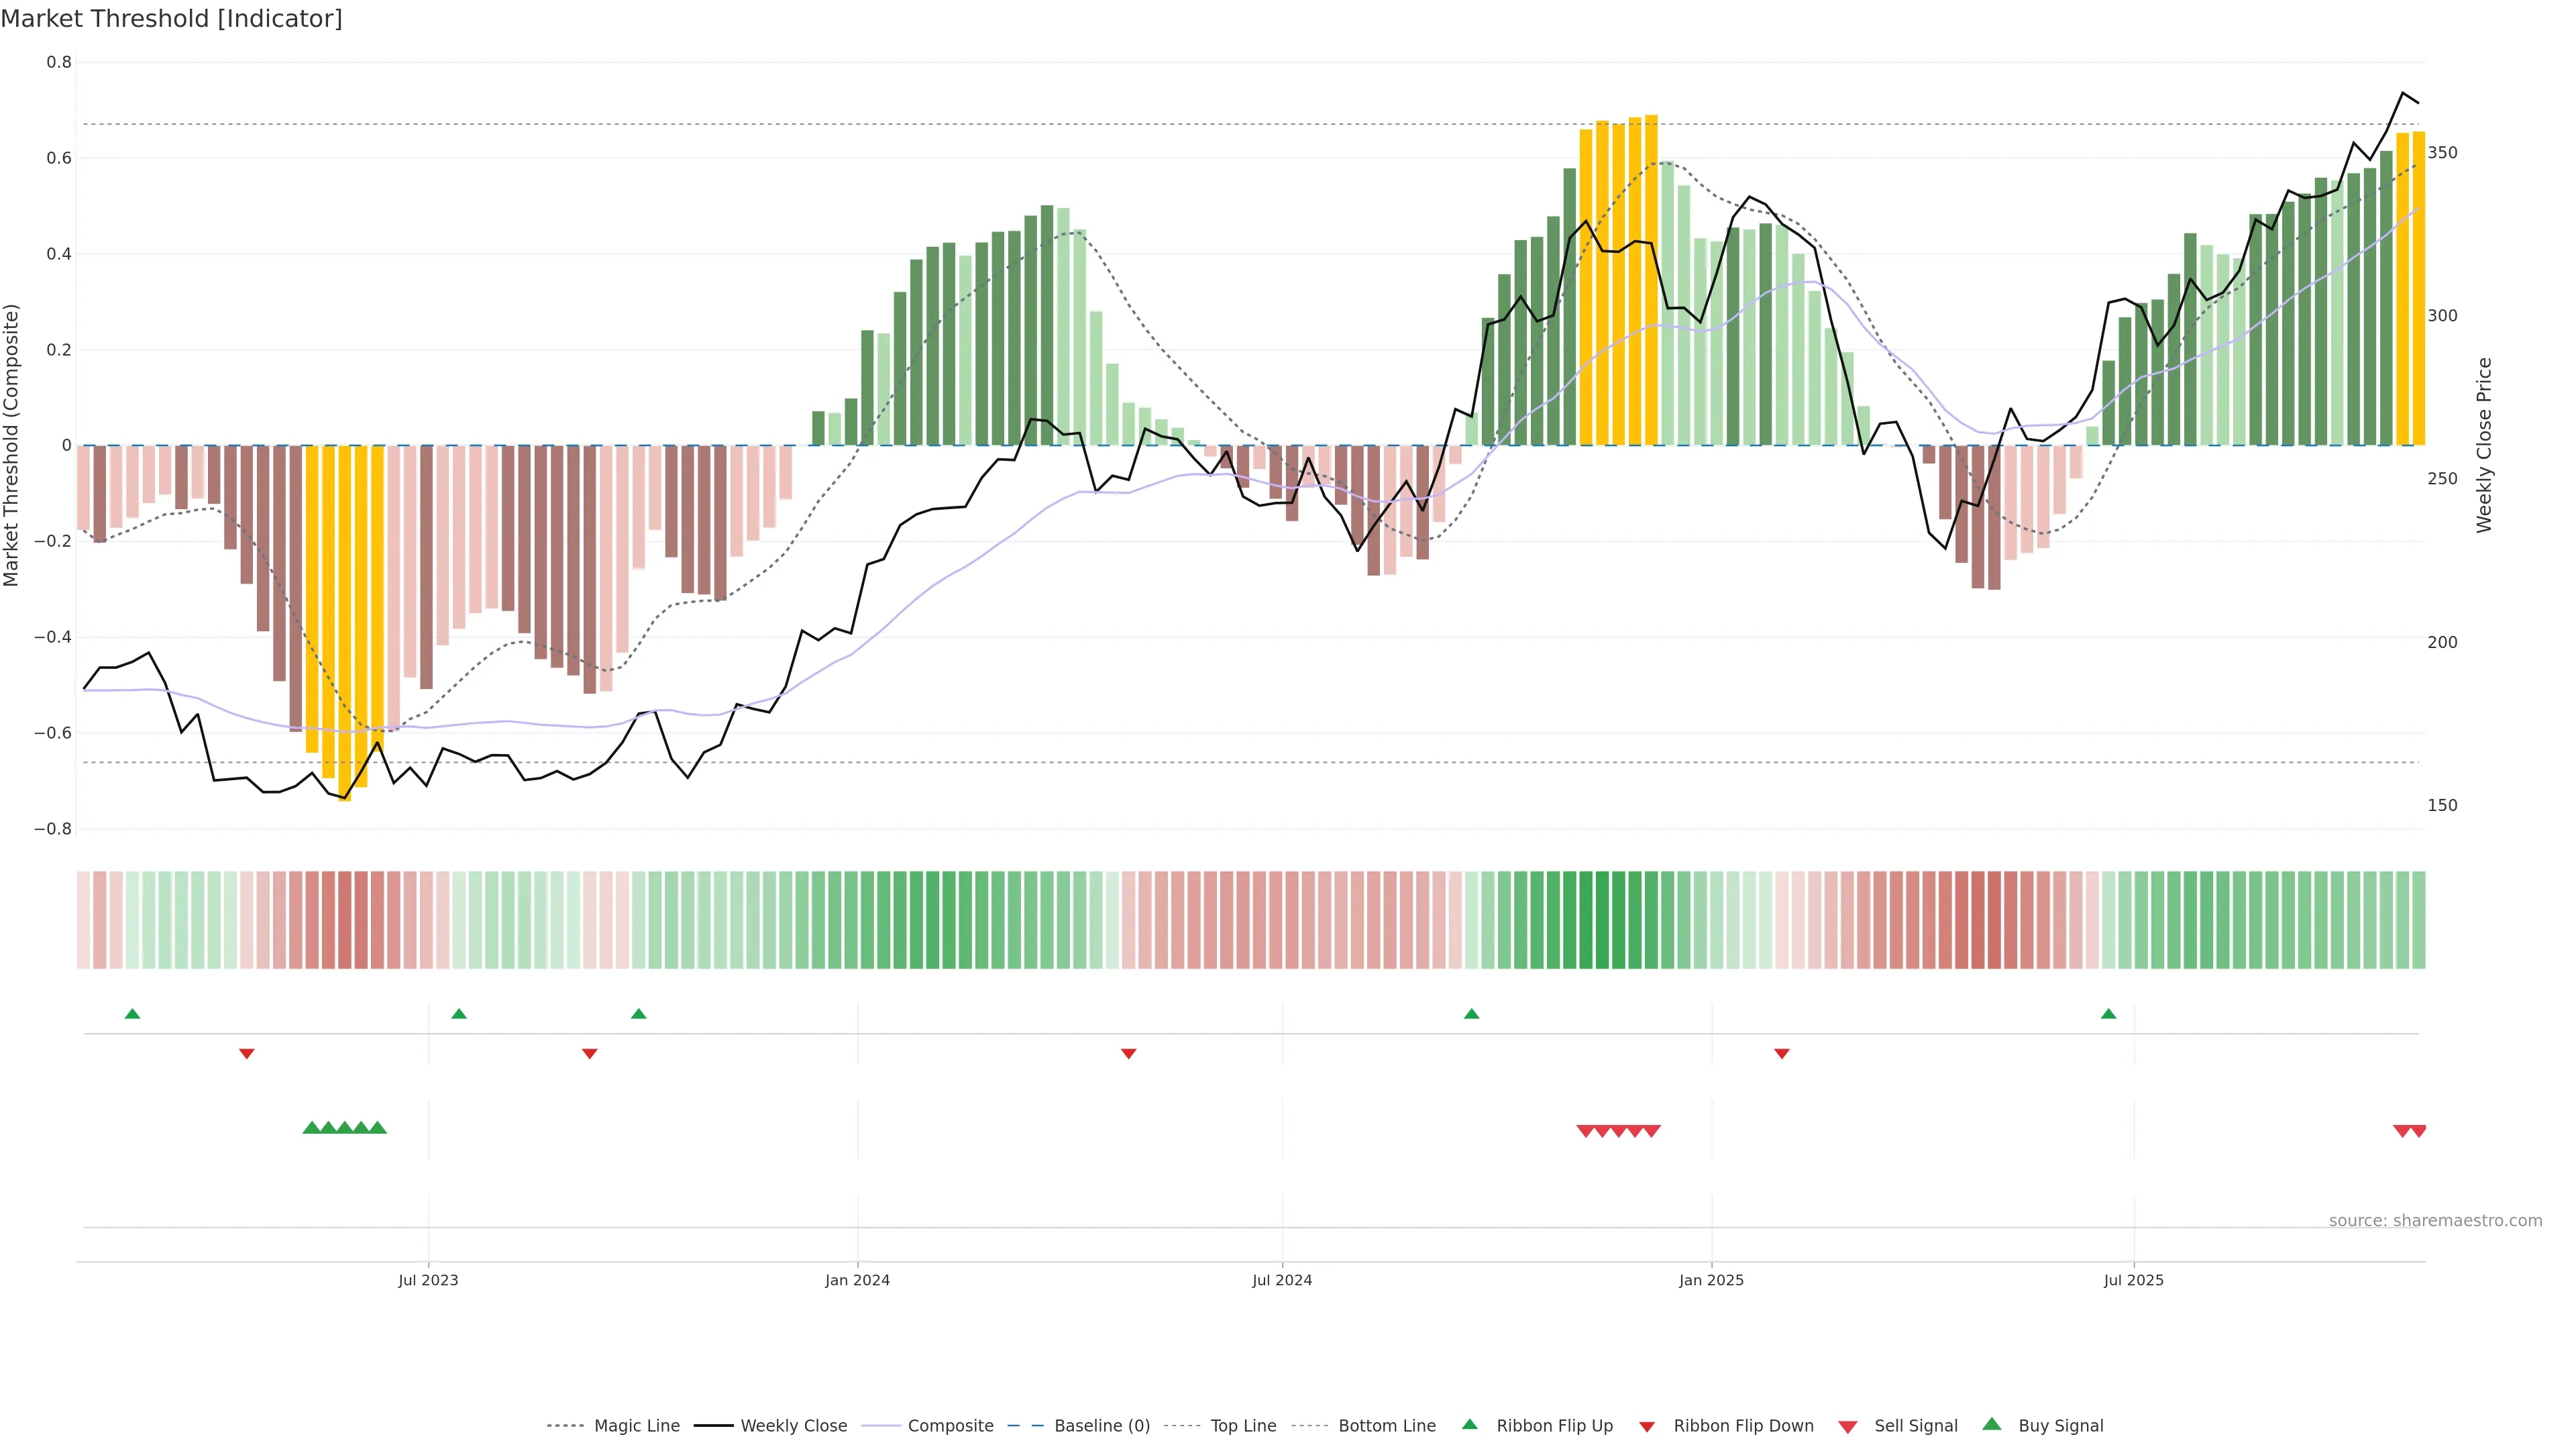The height and width of the screenshot is (1449, 2576).
Task: Toggle the Composite legend entry
Action: tap(950, 1426)
